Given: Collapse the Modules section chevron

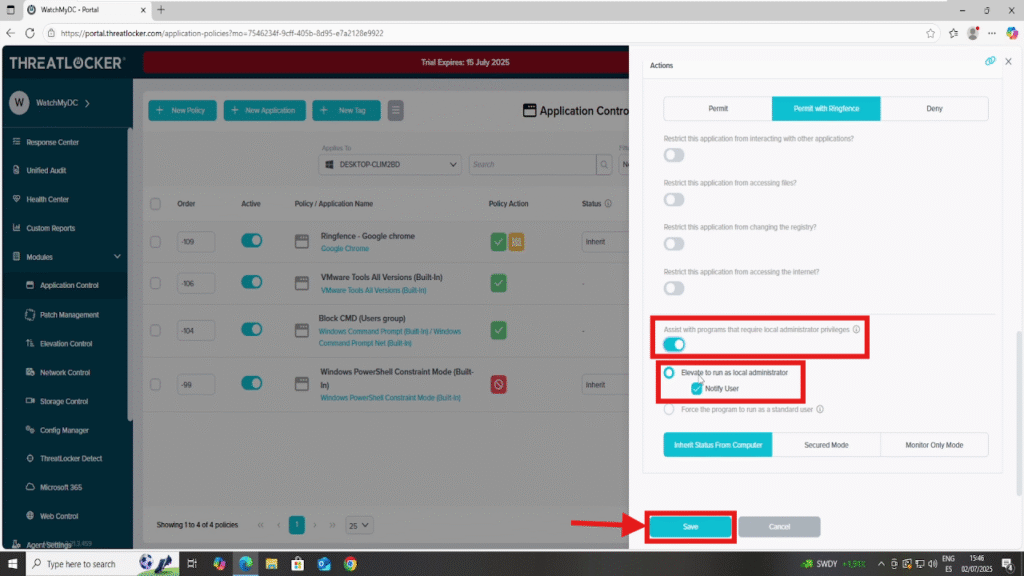Looking at the screenshot, I should pos(118,257).
